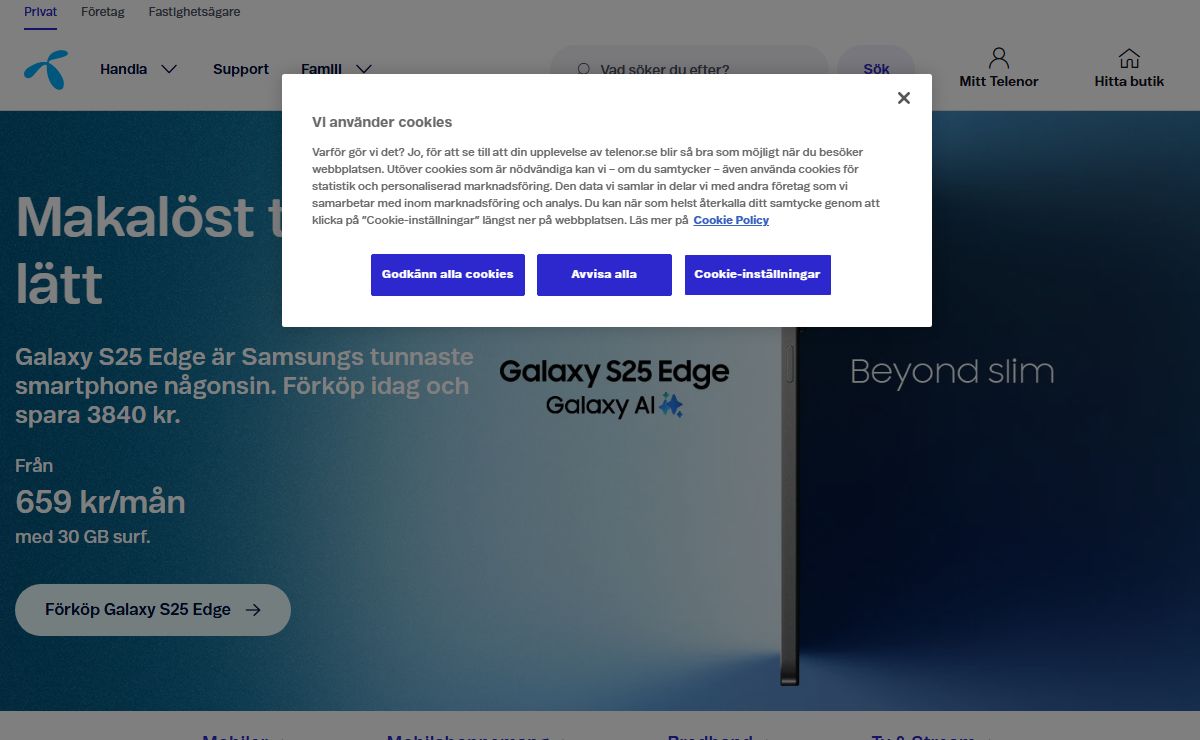Viewport: 1200px width, 740px height.
Task: Click the Mitt Telenor label
Action: coord(999,82)
